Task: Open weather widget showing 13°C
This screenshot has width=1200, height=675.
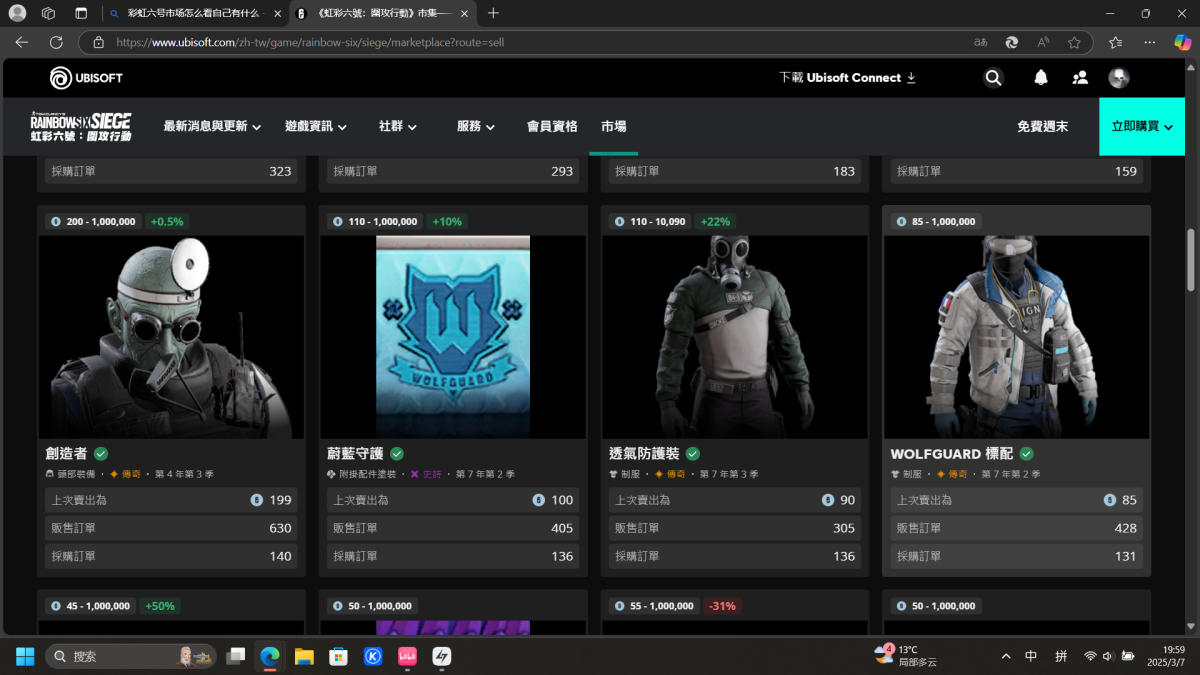Action: coord(905,656)
